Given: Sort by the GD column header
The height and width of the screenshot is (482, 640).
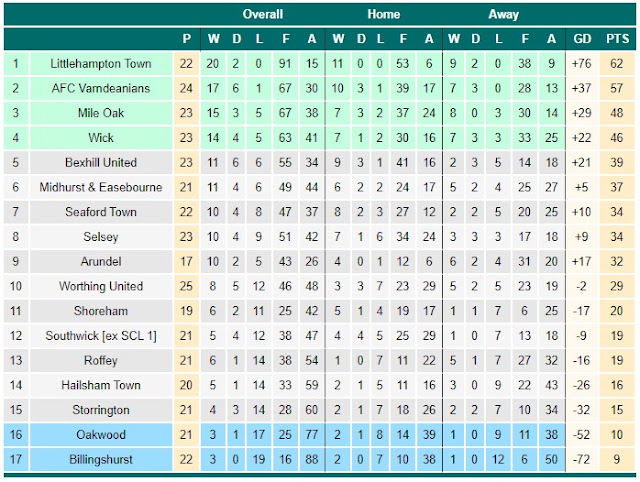Looking at the screenshot, I should tap(582, 39).
